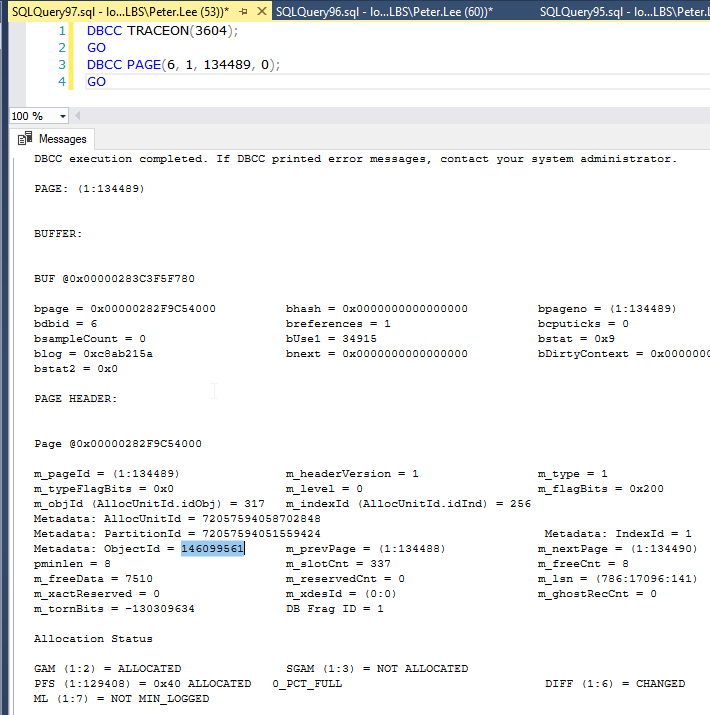This screenshot has height=715, width=710.
Task: Click the PAGE: (1:134489) line
Action: tap(89, 188)
